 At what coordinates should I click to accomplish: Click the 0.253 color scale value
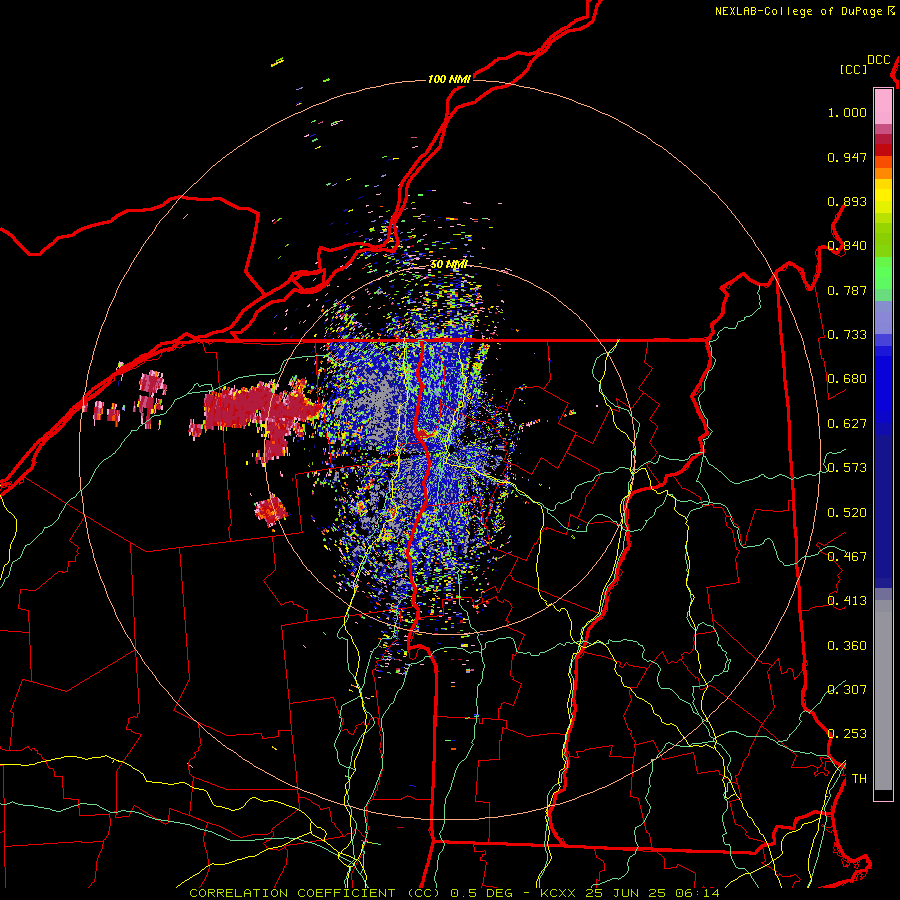(847, 734)
